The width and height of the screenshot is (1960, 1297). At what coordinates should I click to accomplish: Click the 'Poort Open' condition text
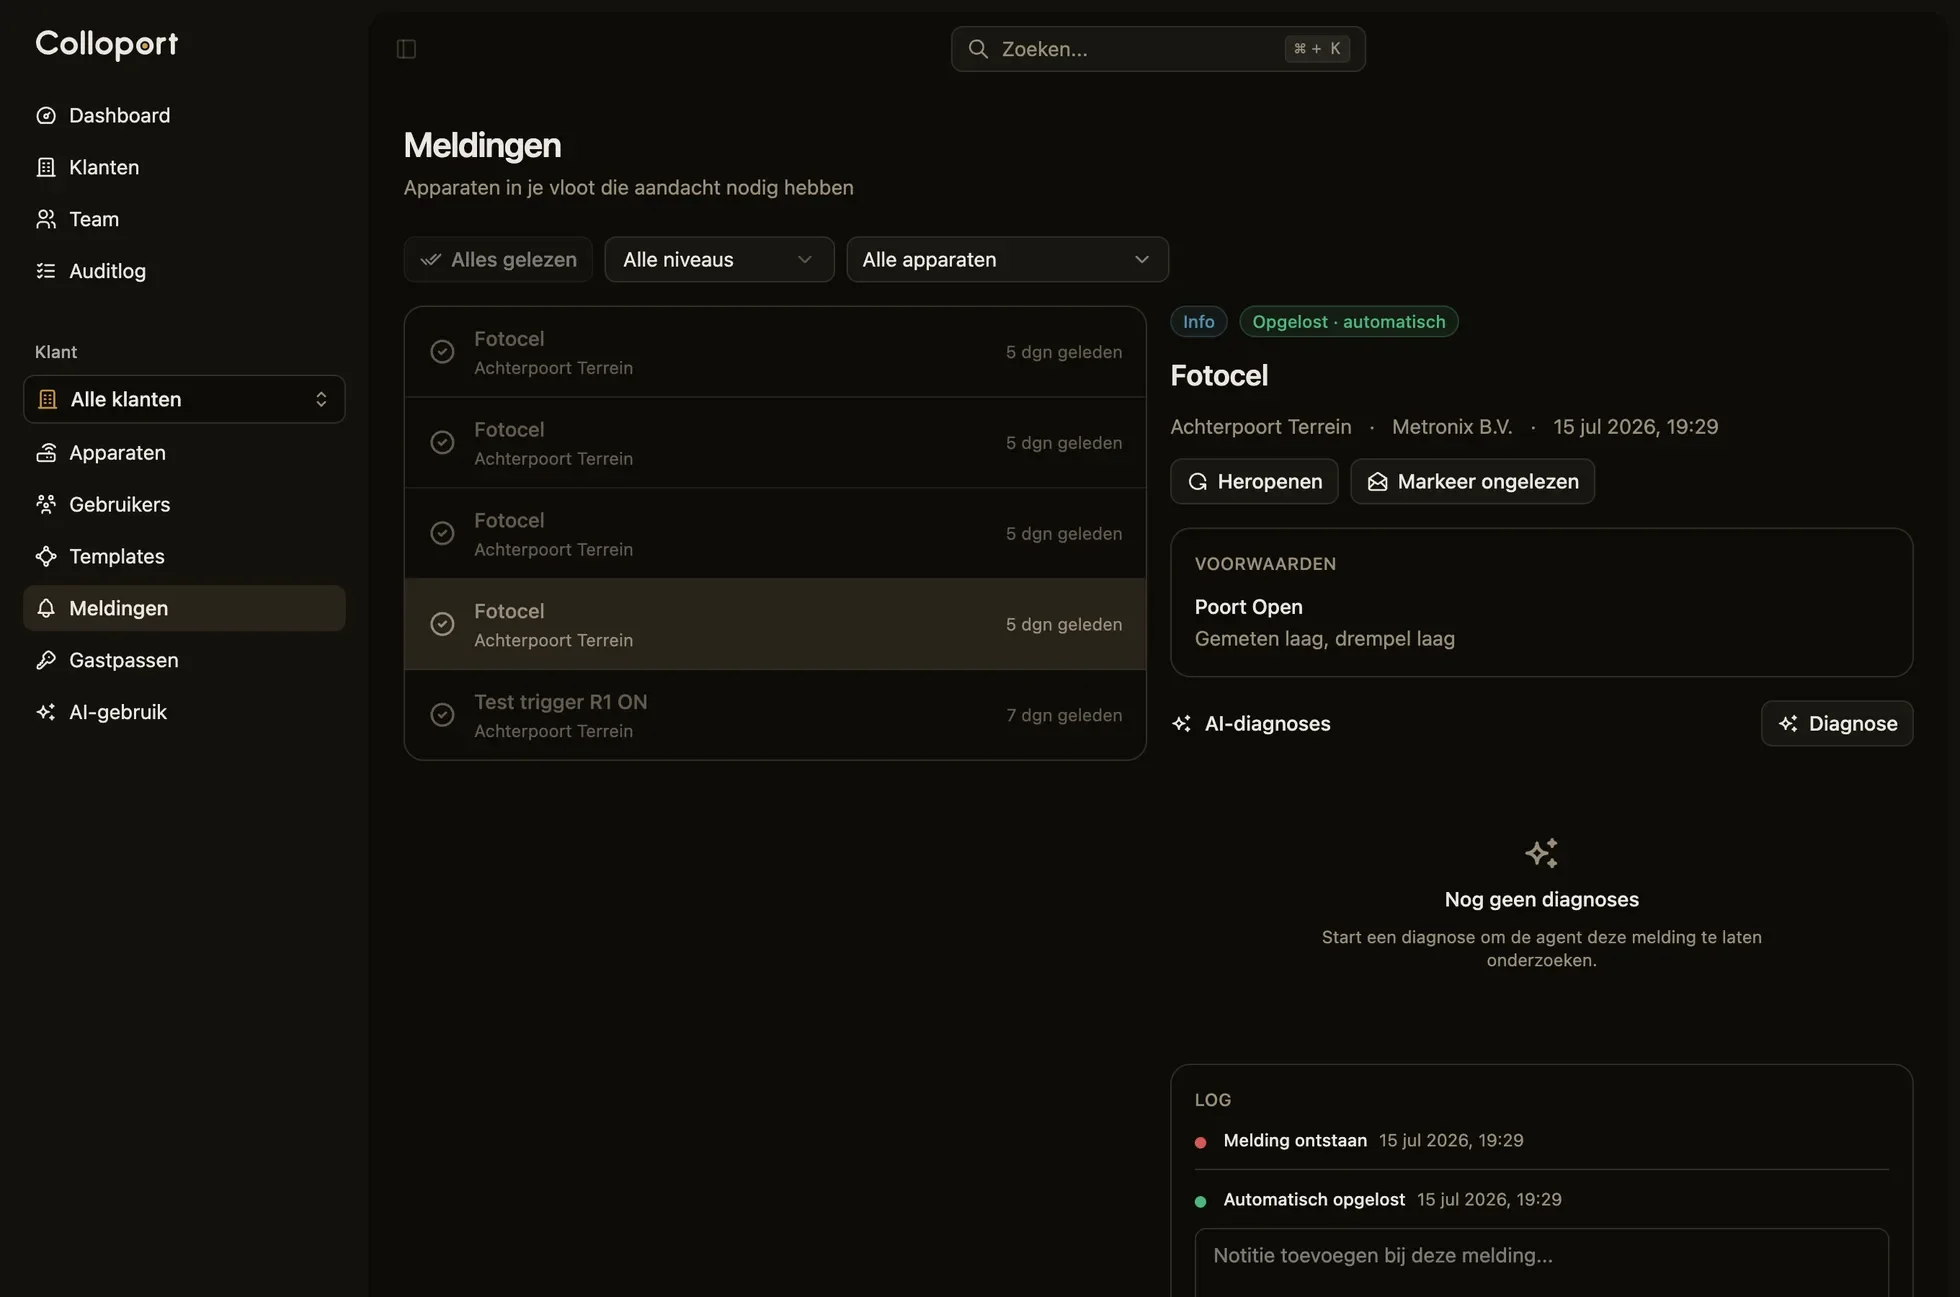point(1248,608)
